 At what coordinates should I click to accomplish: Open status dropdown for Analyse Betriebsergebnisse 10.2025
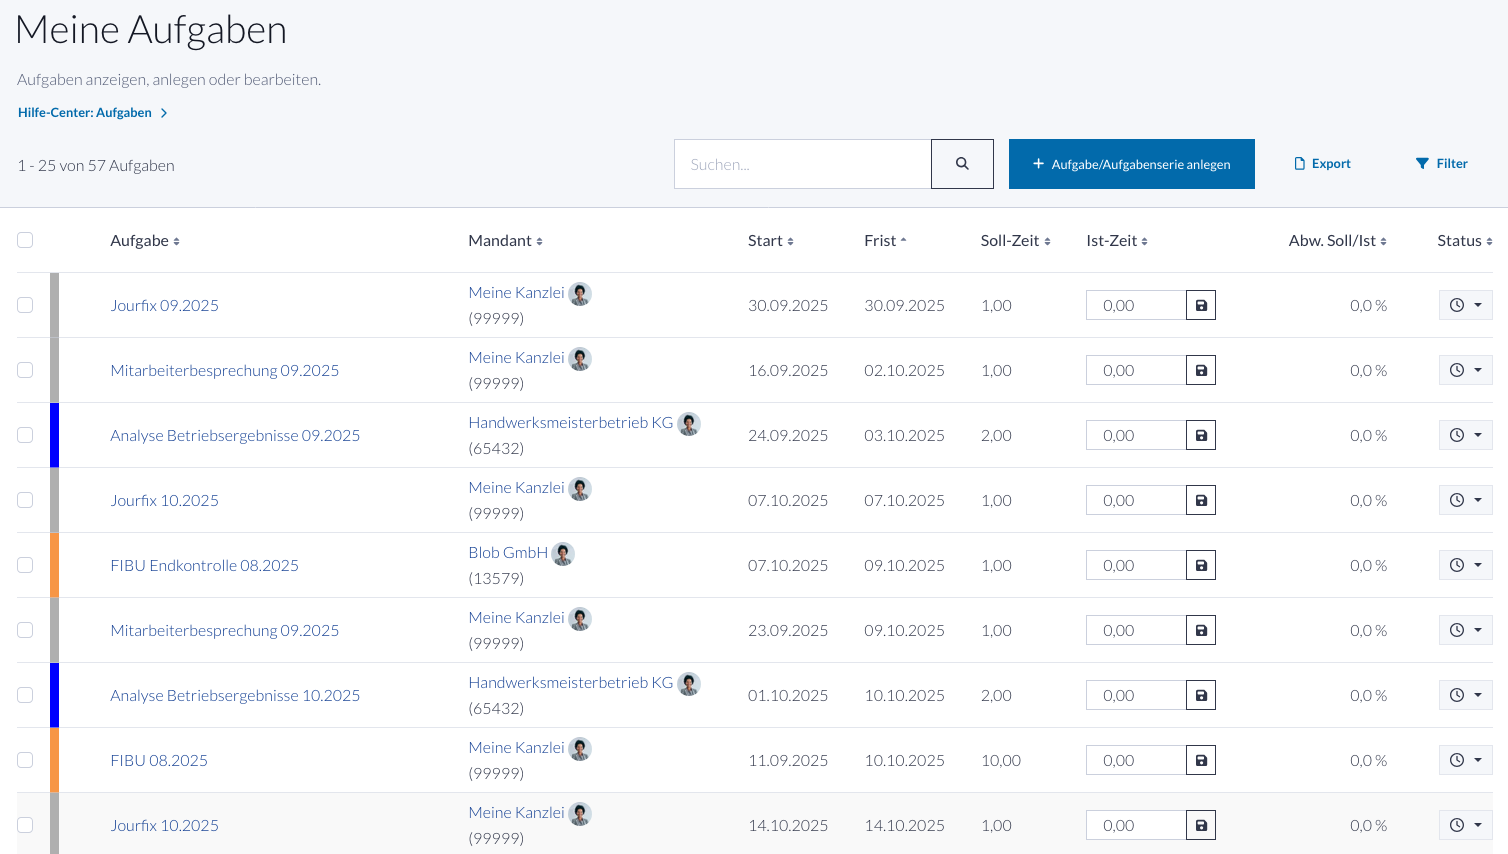click(1465, 695)
